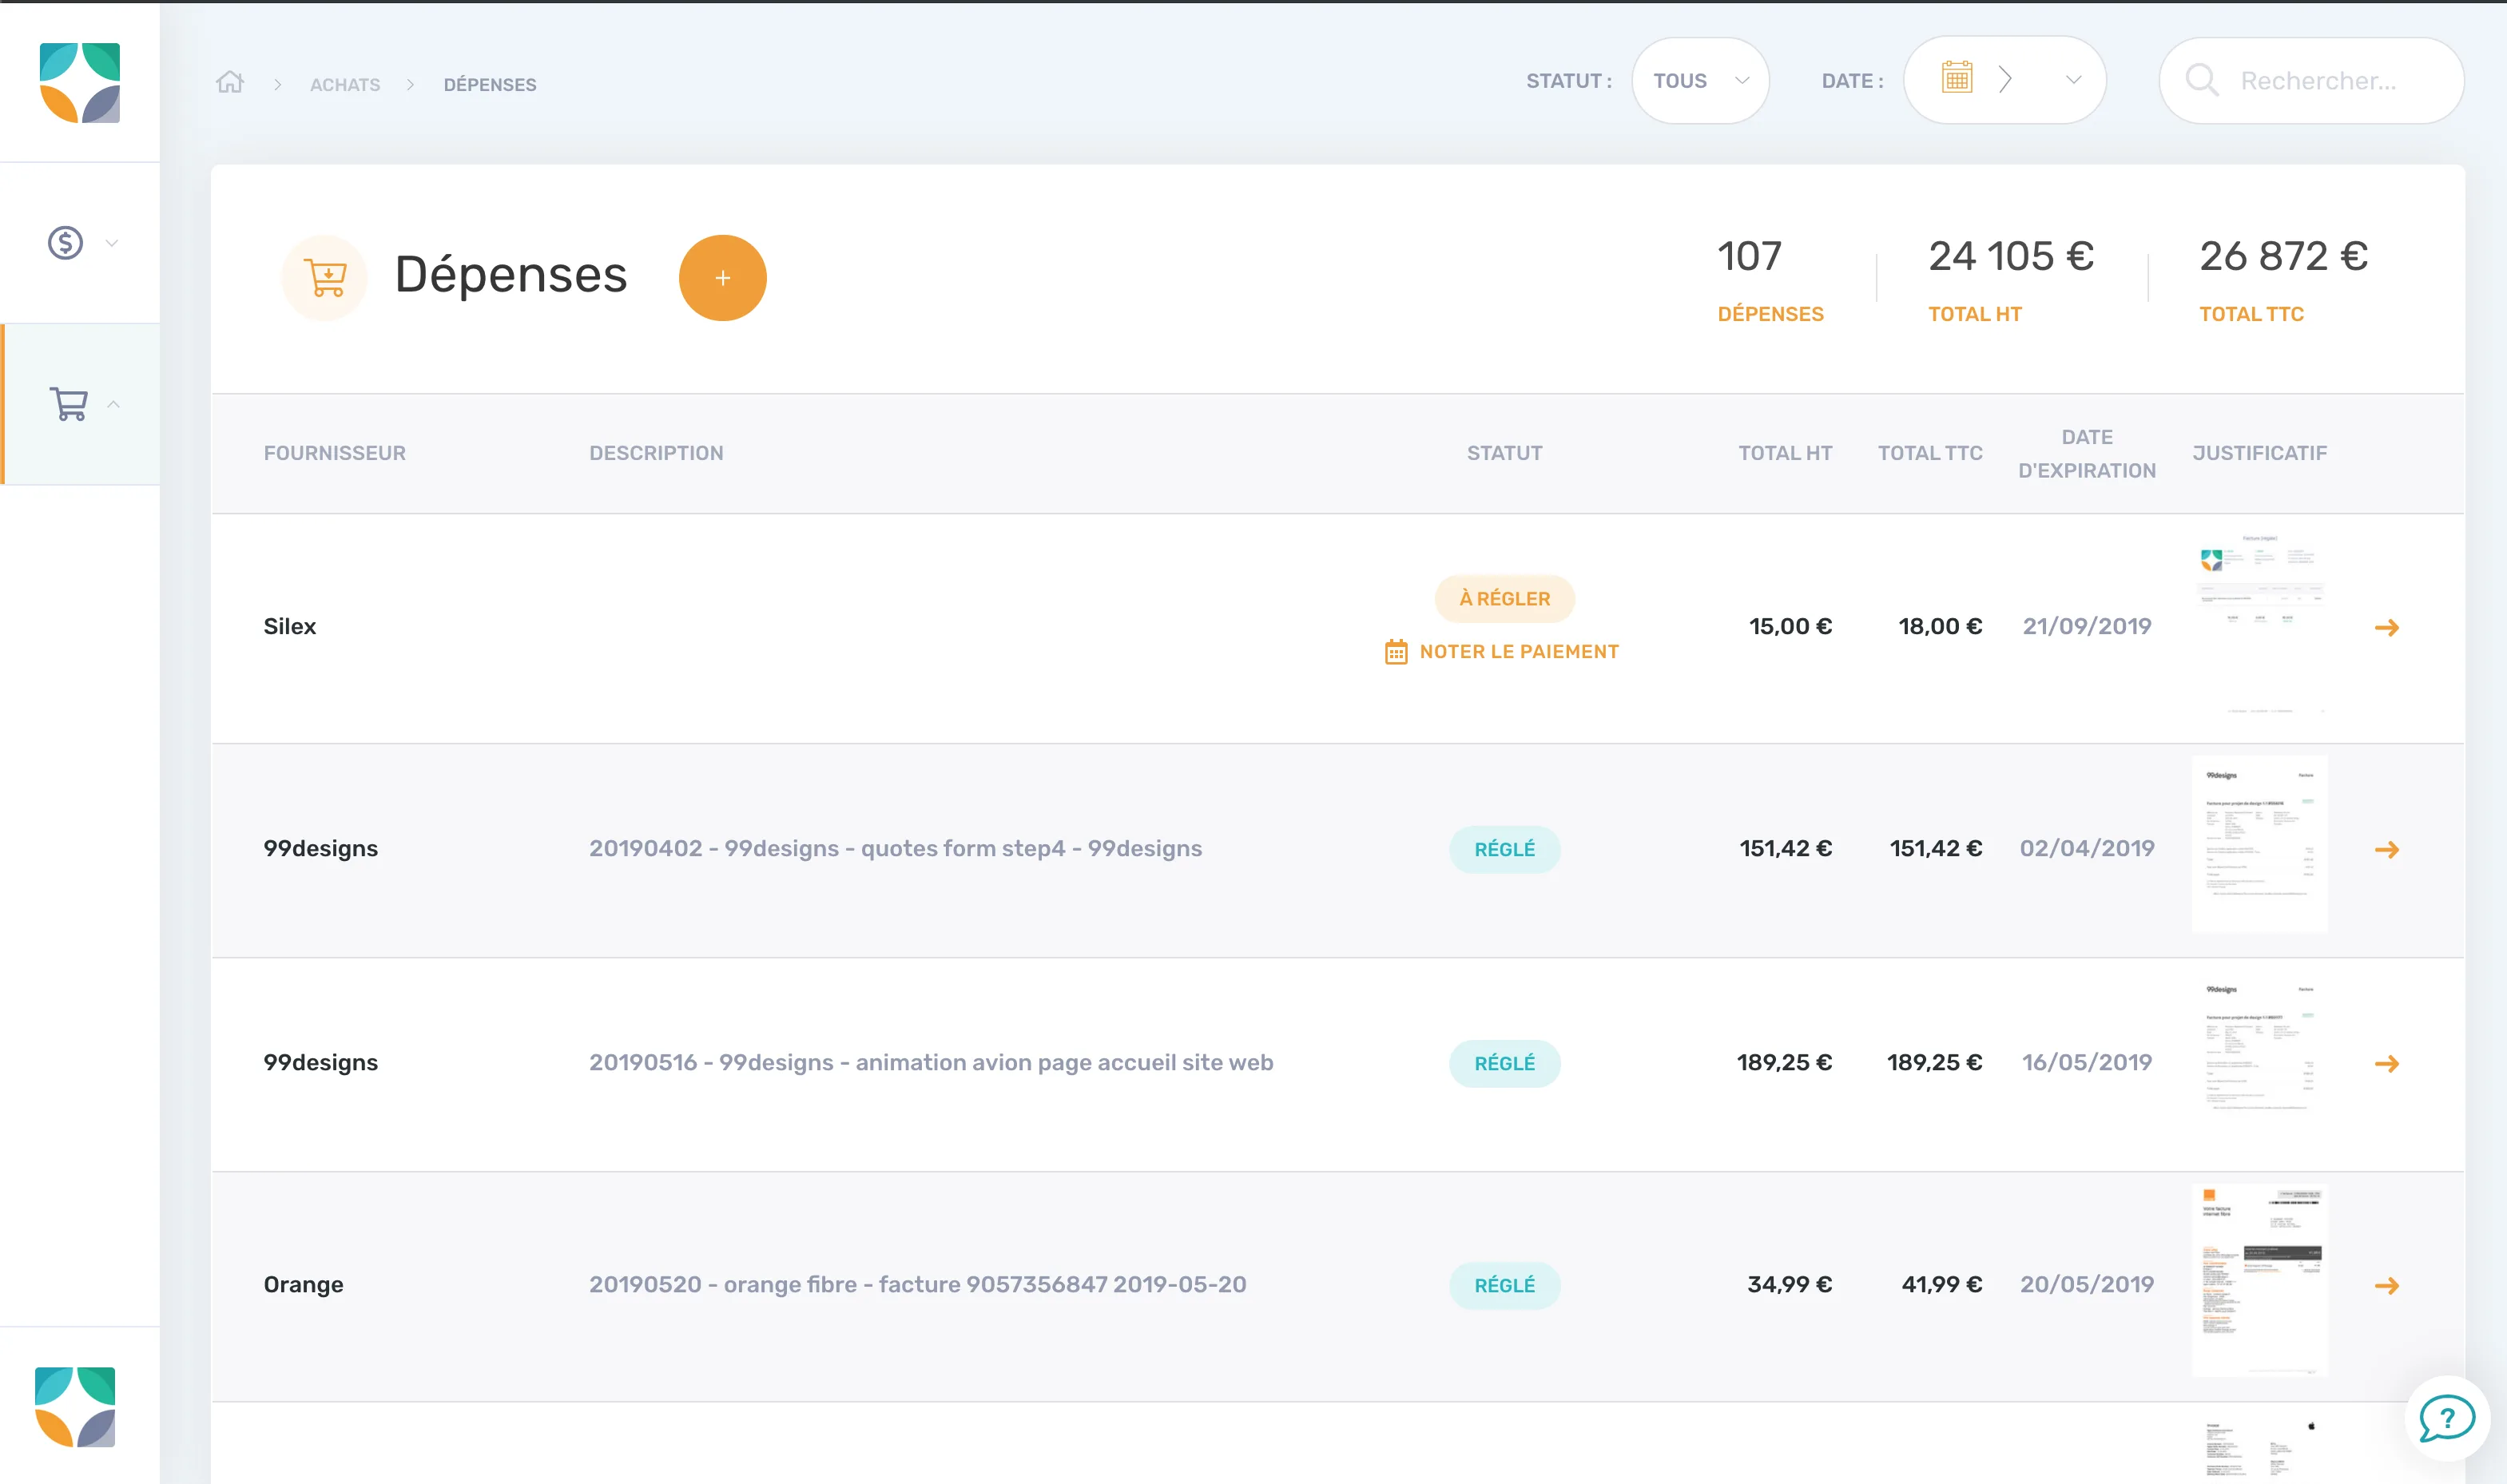Open the Statut TOUS dropdown
The image size is (2507, 1484).
1700,81
